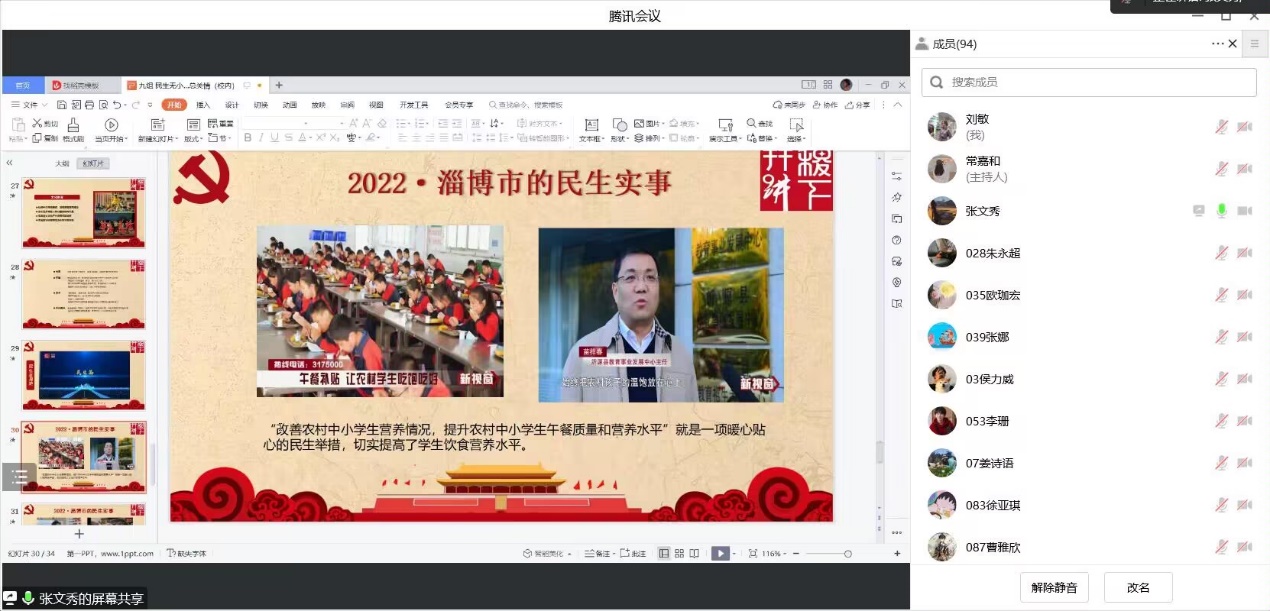Image resolution: width=1270 pixels, height=611 pixels.
Task: Switch to the 插入 ribbon tab
Action: pos(203,105)
